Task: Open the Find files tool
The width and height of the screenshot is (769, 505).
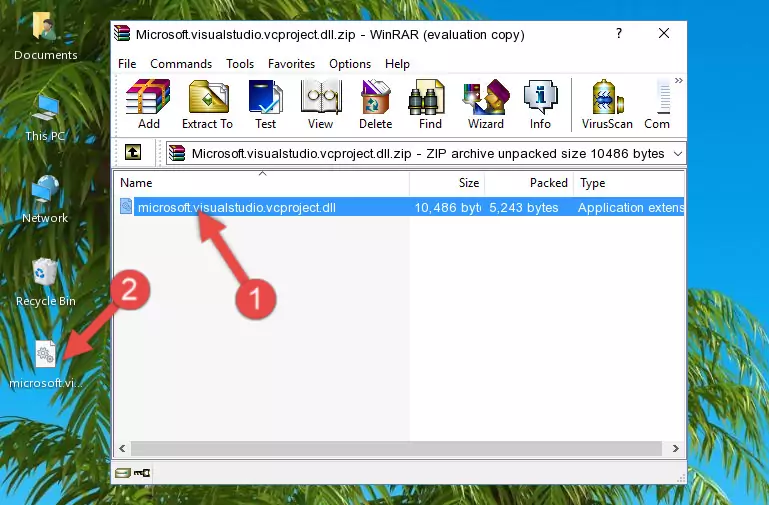Action: pyautogui.click(x=430, y=104)
